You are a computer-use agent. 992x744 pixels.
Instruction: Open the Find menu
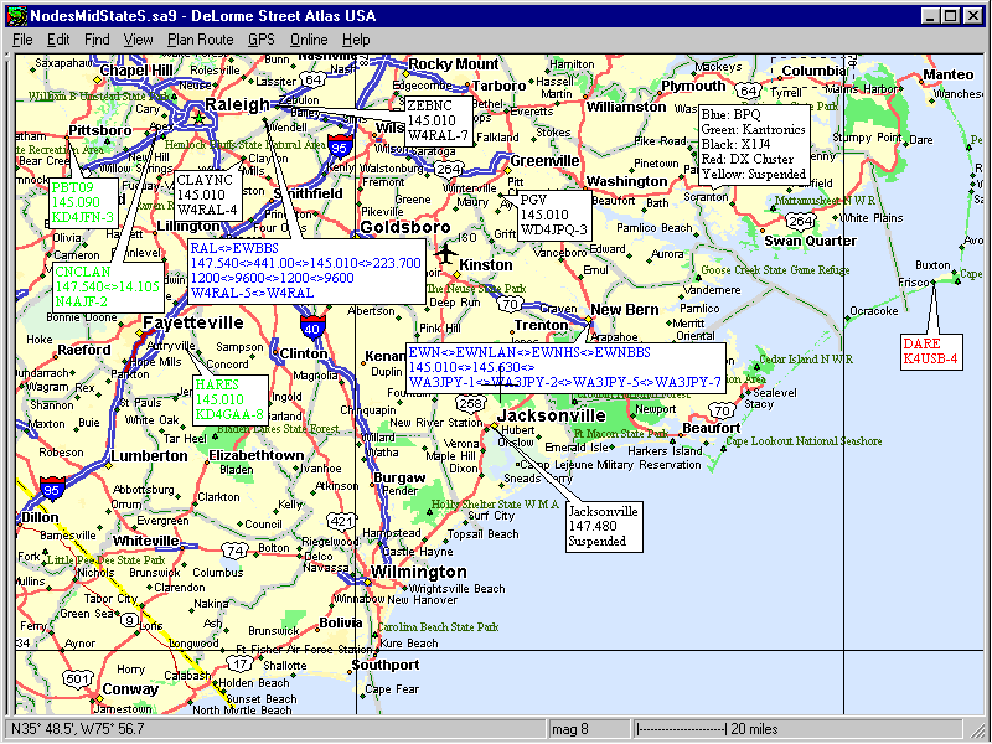[x=97, y=40]
